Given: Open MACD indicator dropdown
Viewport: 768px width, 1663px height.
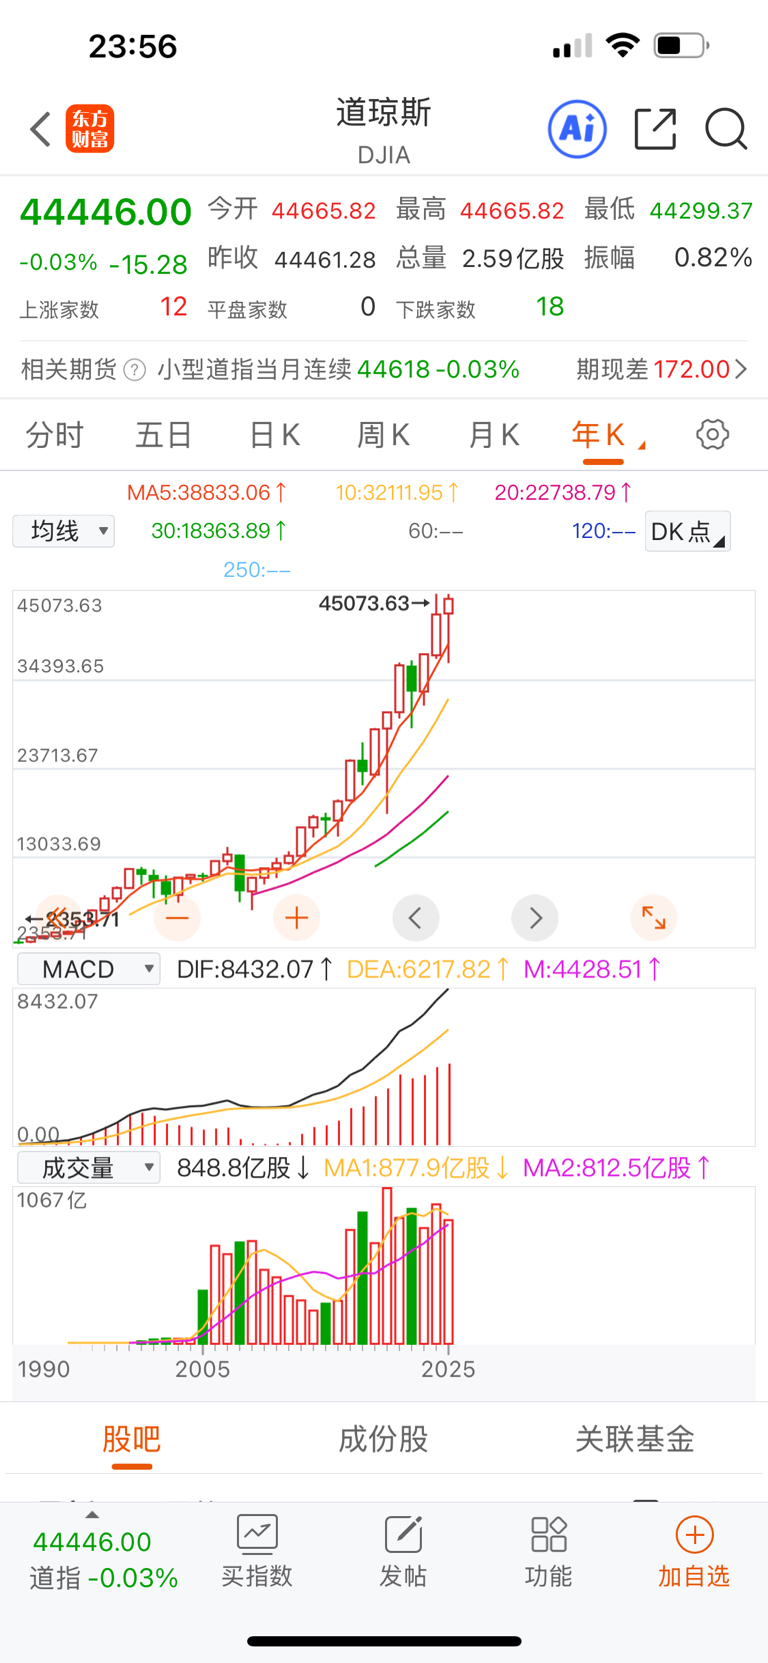Looking at the screenshot, I should (89, 969).
